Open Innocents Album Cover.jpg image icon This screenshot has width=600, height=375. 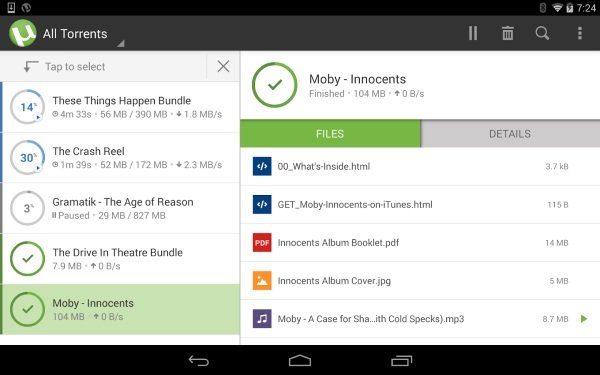262,280
